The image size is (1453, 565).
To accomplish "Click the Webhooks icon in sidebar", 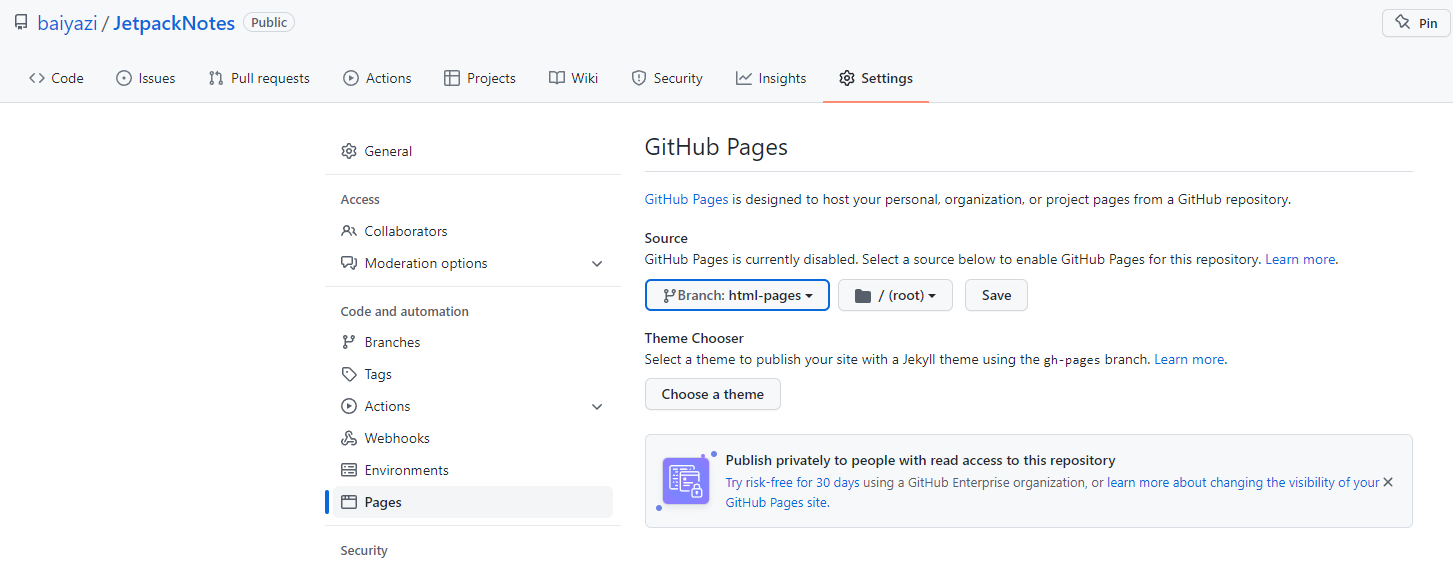I will pos(349,438).
